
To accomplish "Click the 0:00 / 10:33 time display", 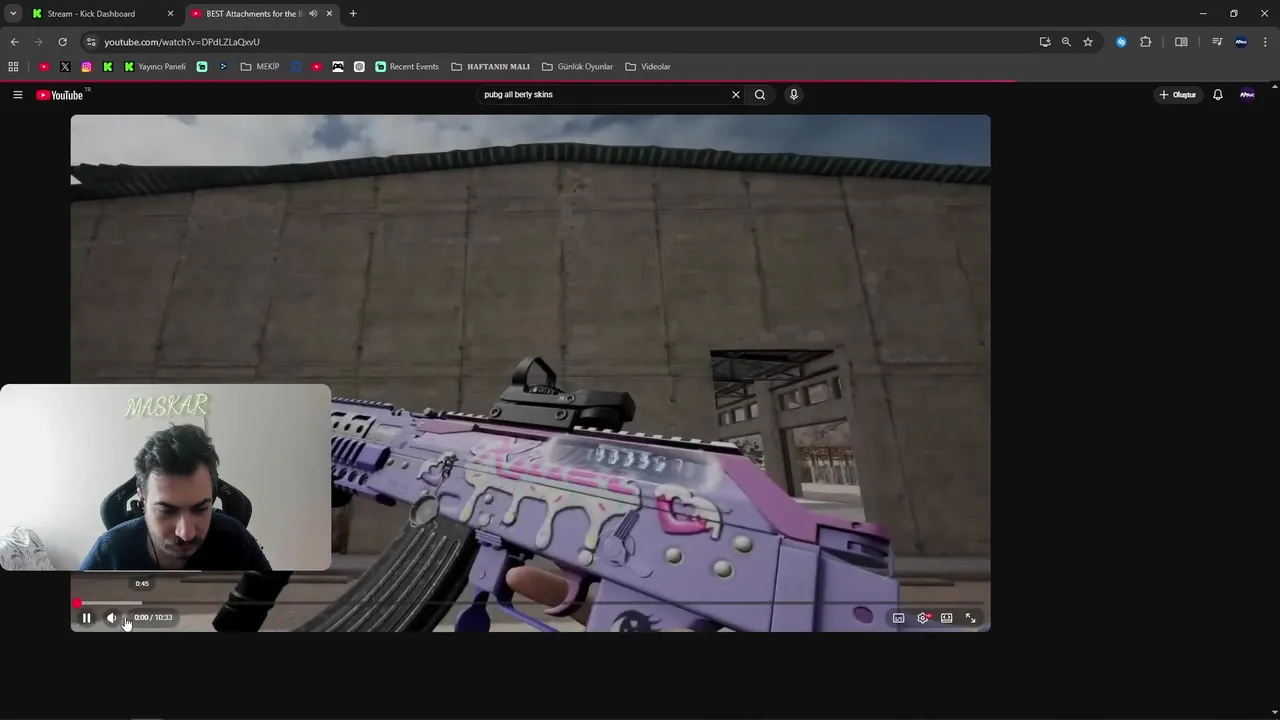I will (x=153, y=618).
